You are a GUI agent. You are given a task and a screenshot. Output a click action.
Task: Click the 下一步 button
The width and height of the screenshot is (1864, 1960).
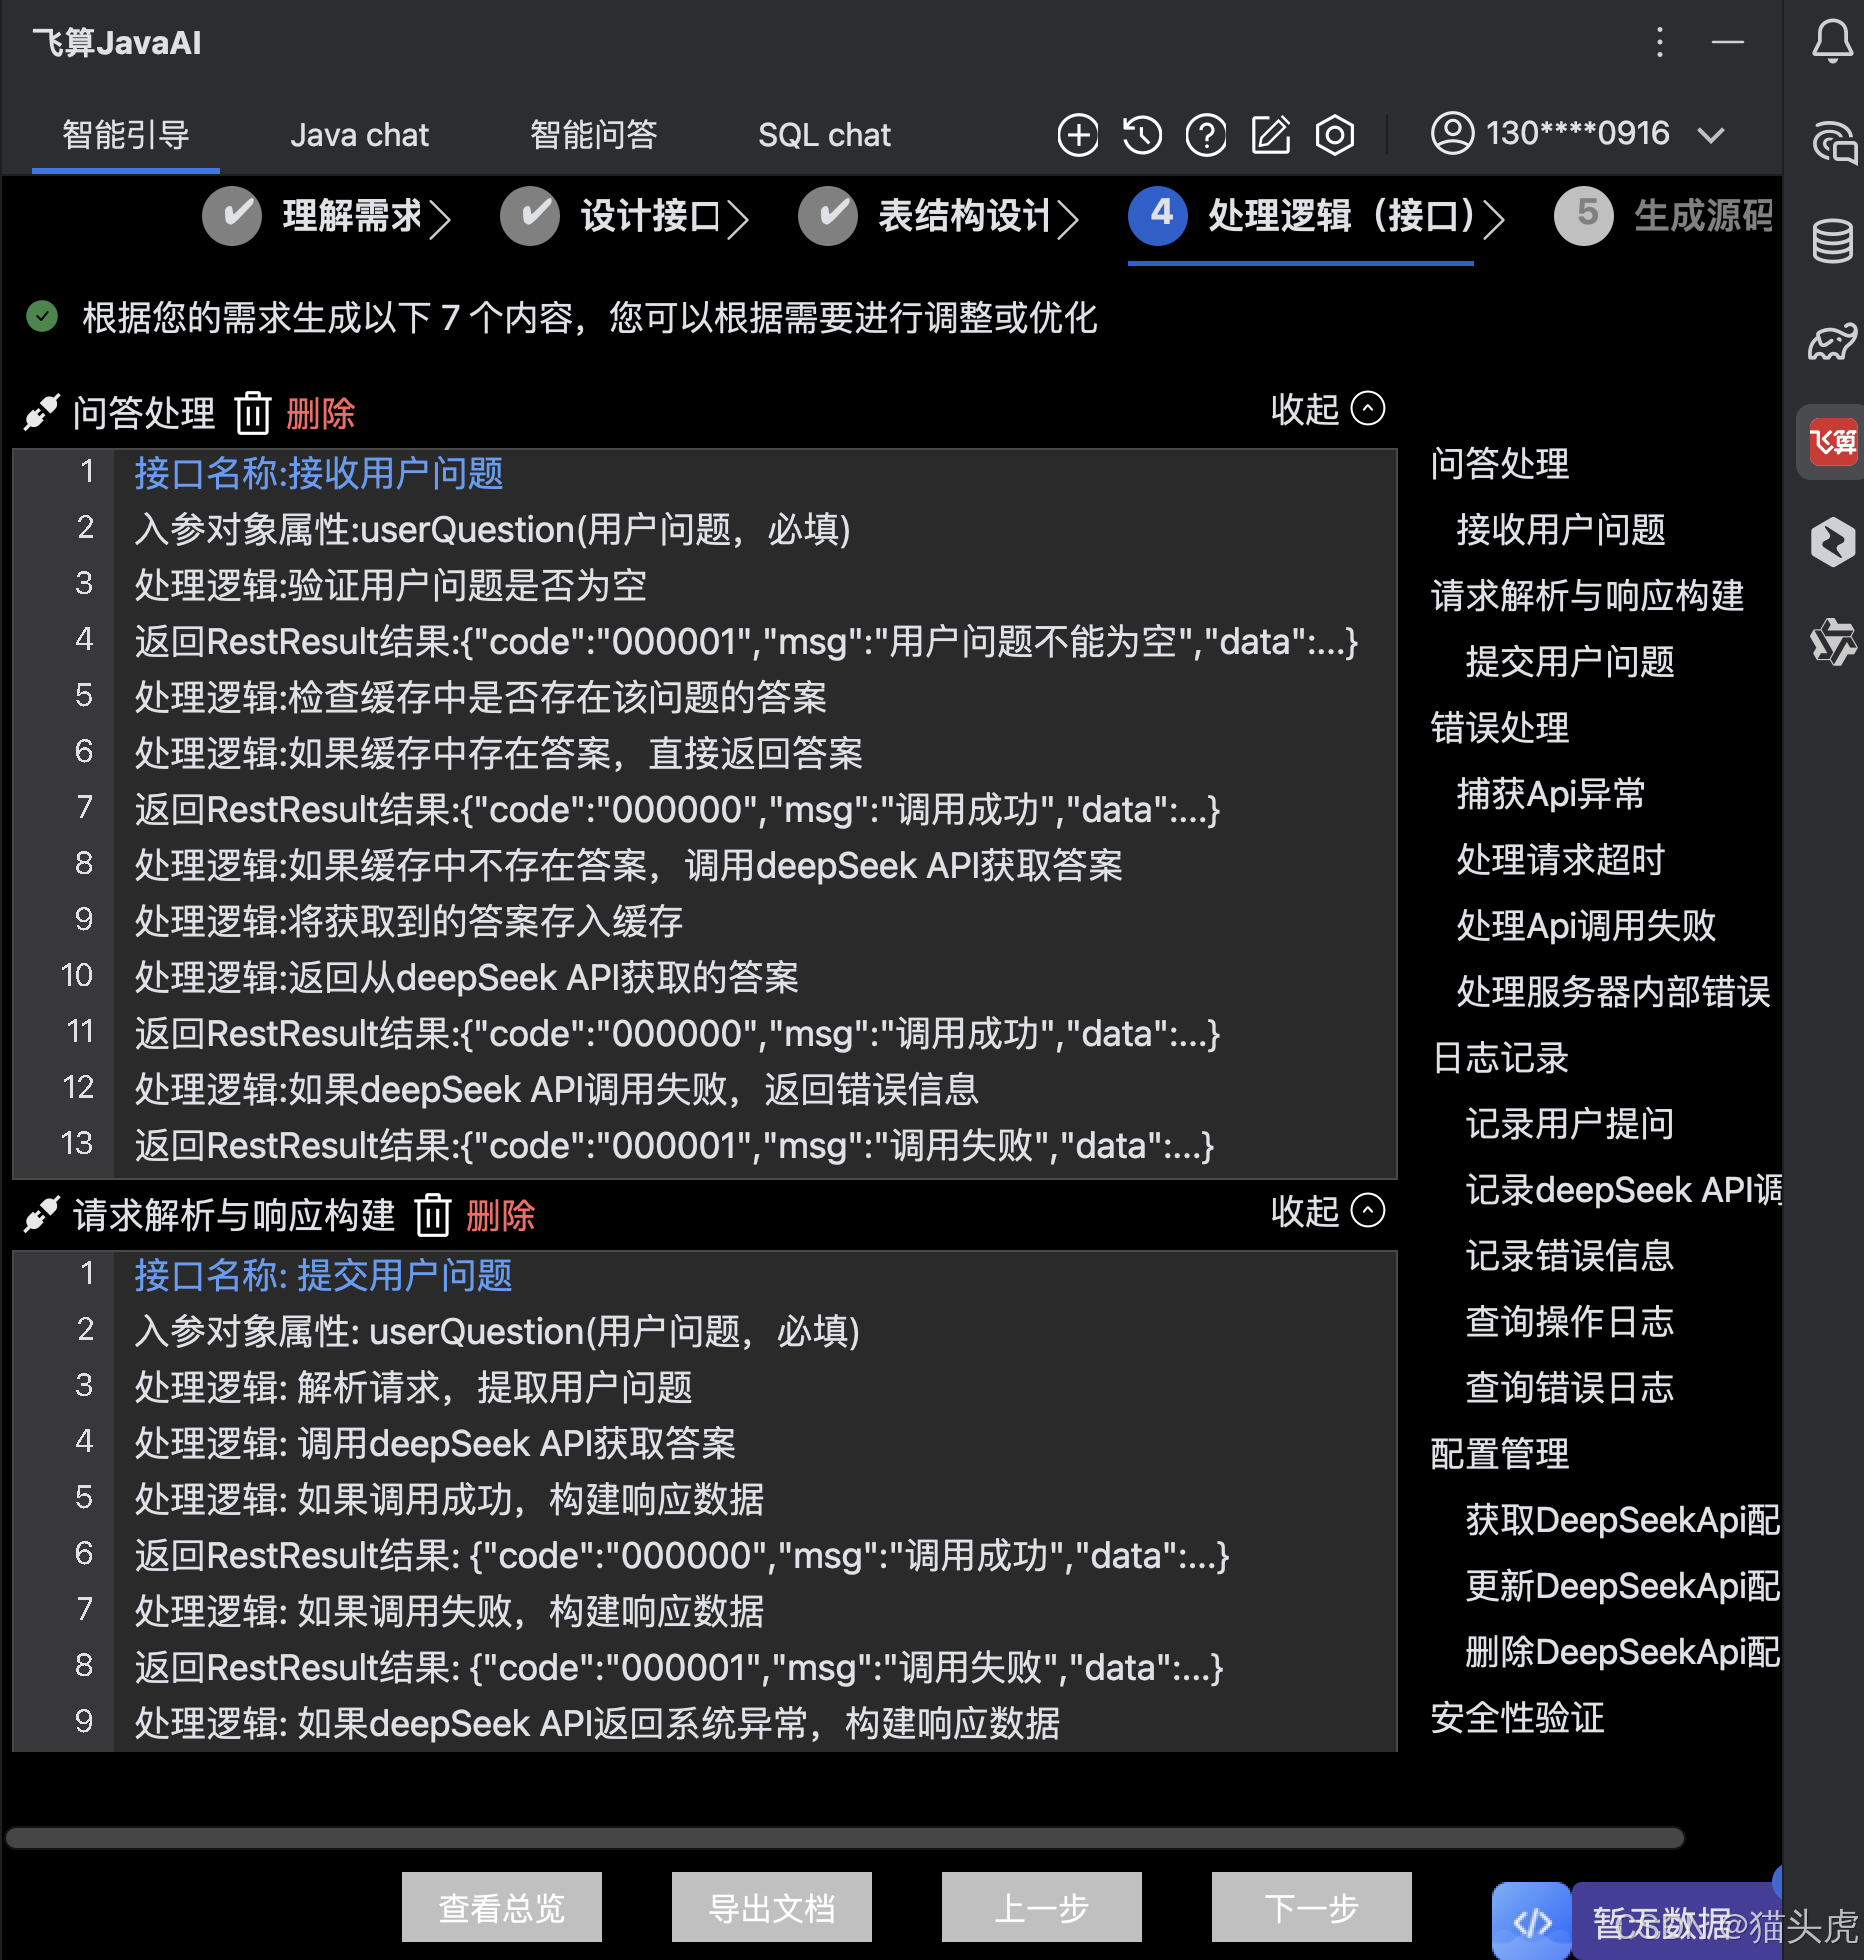point(1311,1906)
